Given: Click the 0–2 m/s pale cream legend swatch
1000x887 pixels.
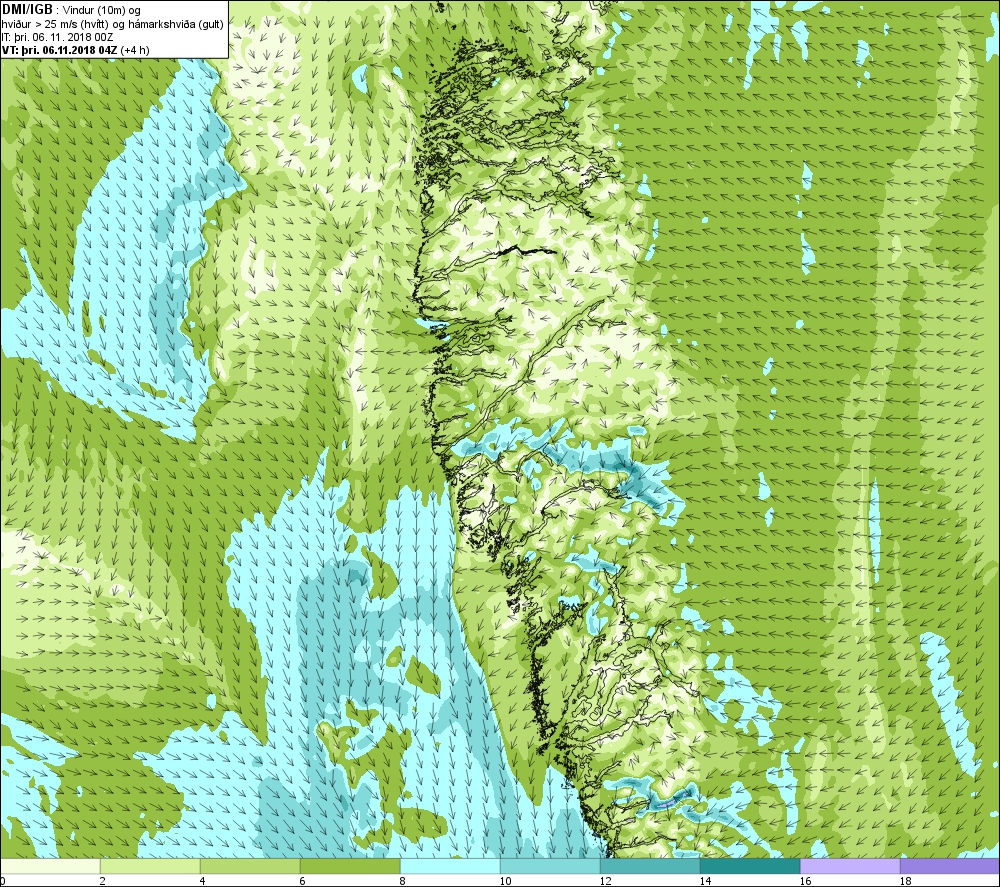Looking at the screenshot, I should [x=50, y=866].
